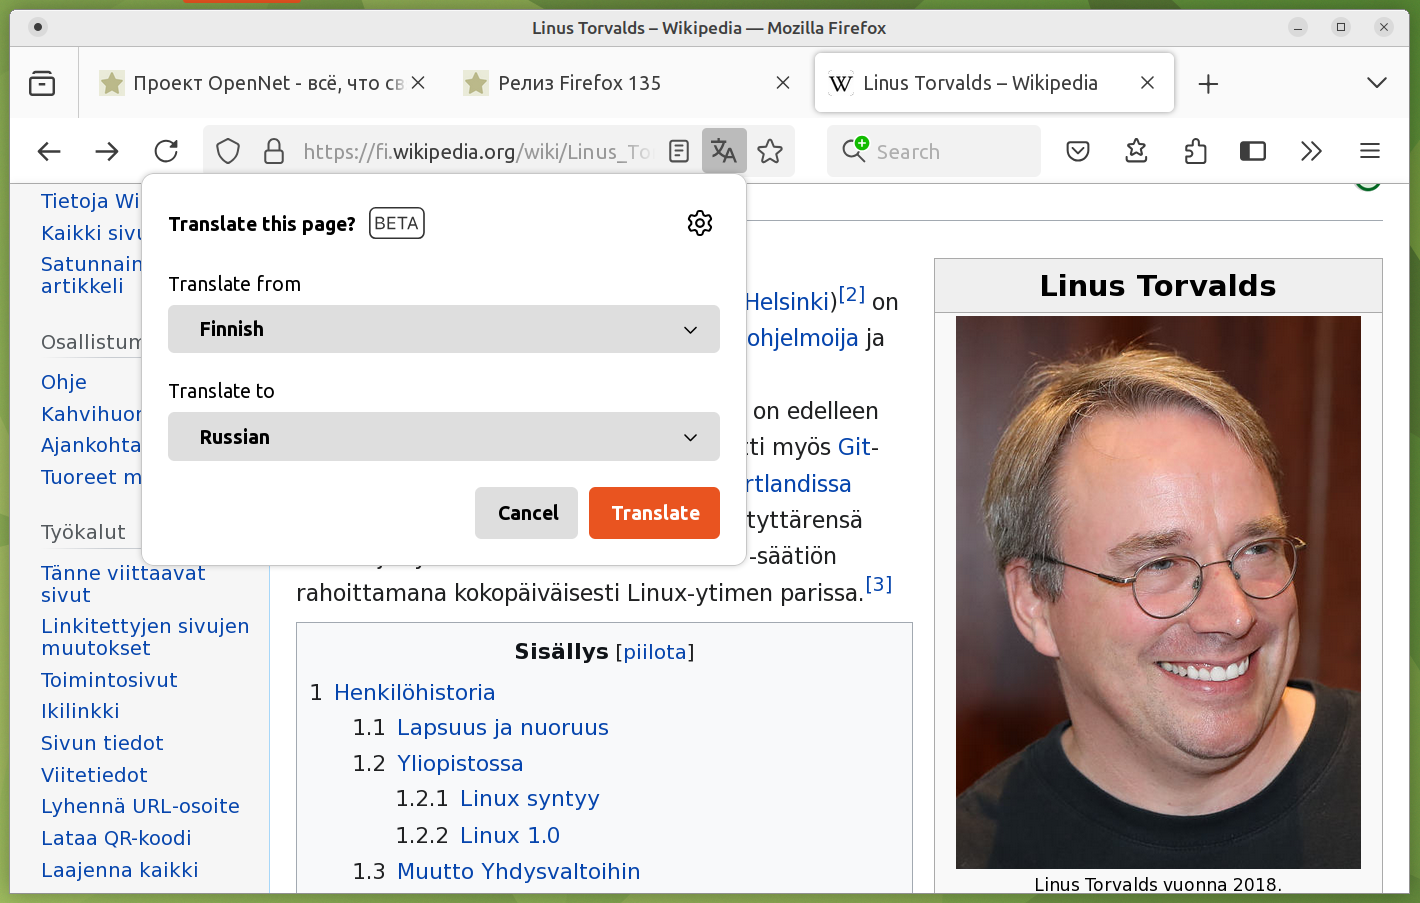Screen dimensions: 1420x903
Task: Open Ohje sidebar link
Action: coord(64,382)
